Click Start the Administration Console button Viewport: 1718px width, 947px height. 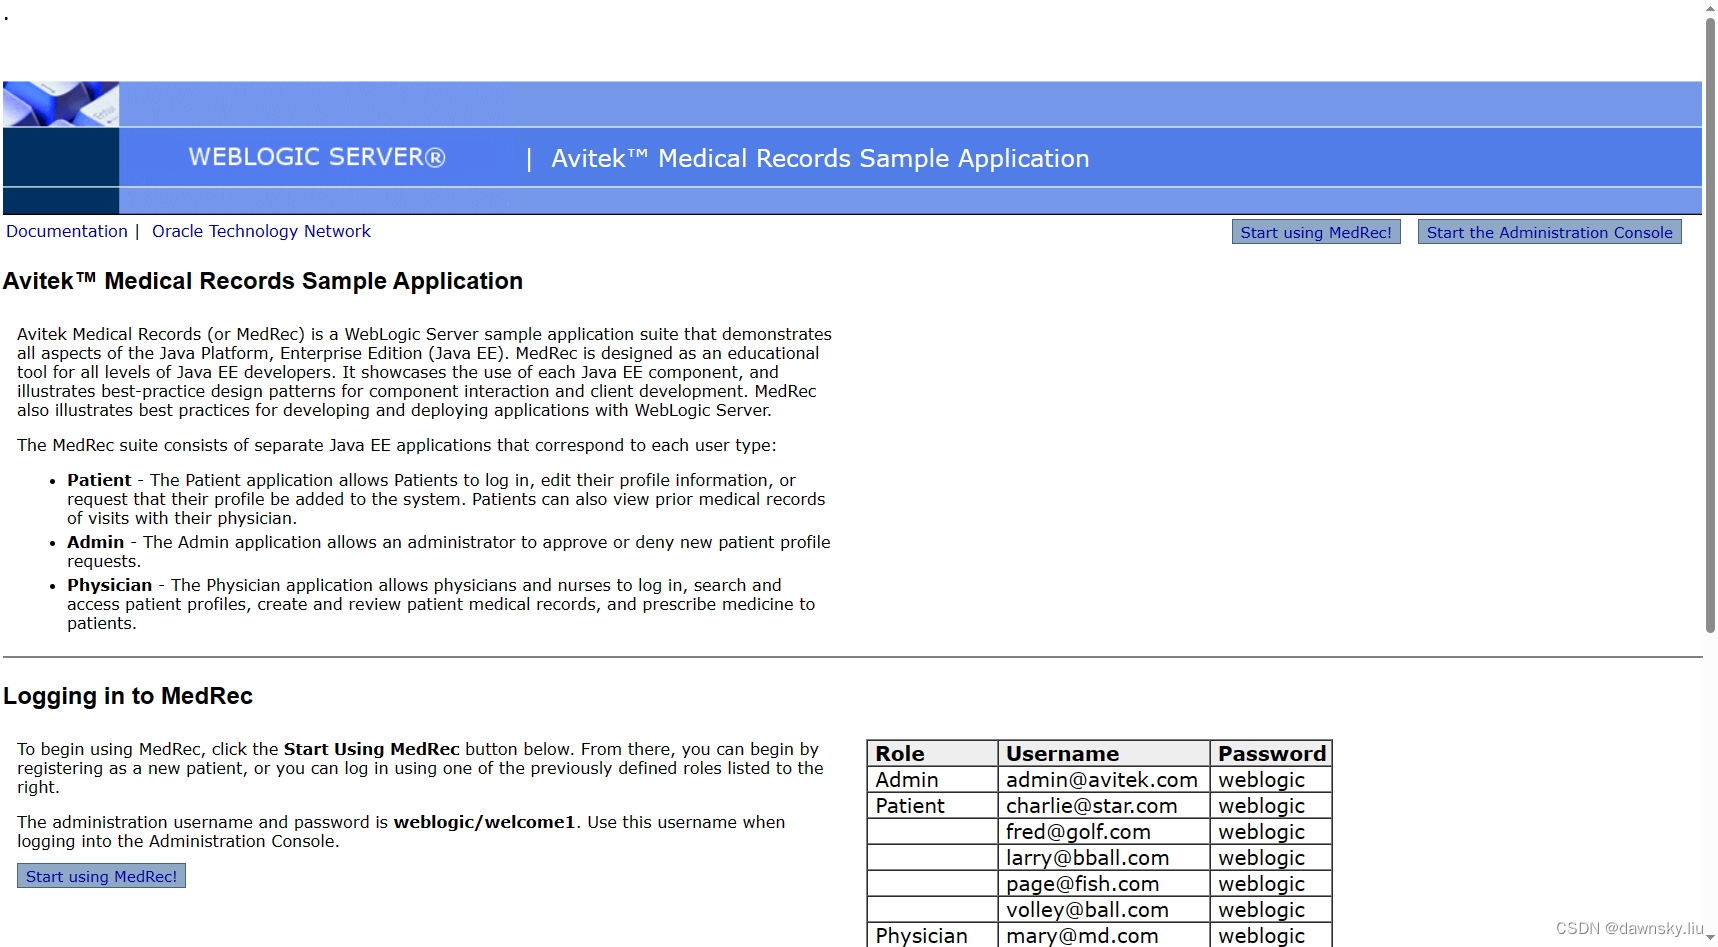pos(1549,232)
